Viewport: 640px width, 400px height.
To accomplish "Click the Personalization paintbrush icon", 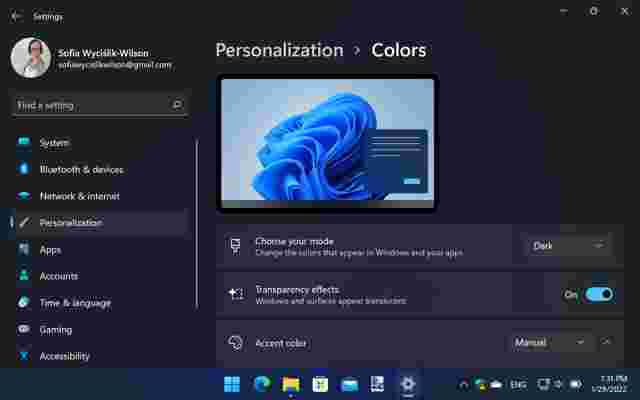I will 24,222.
